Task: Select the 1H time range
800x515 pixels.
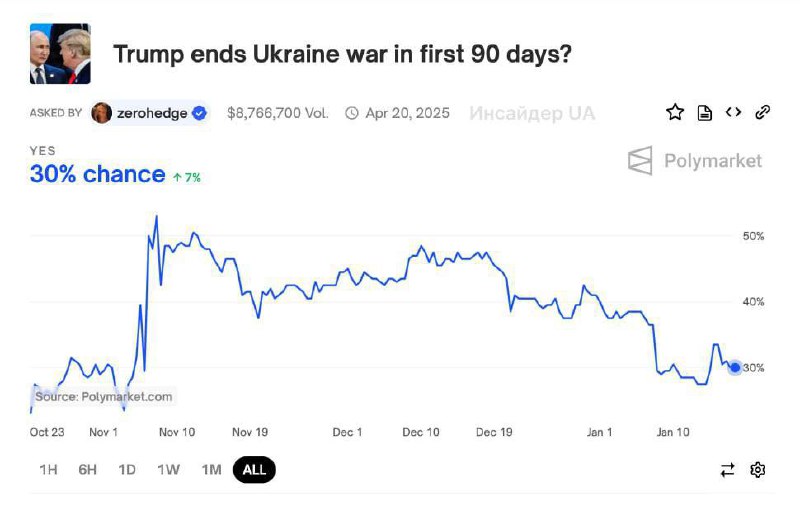Action: [48, 469]
